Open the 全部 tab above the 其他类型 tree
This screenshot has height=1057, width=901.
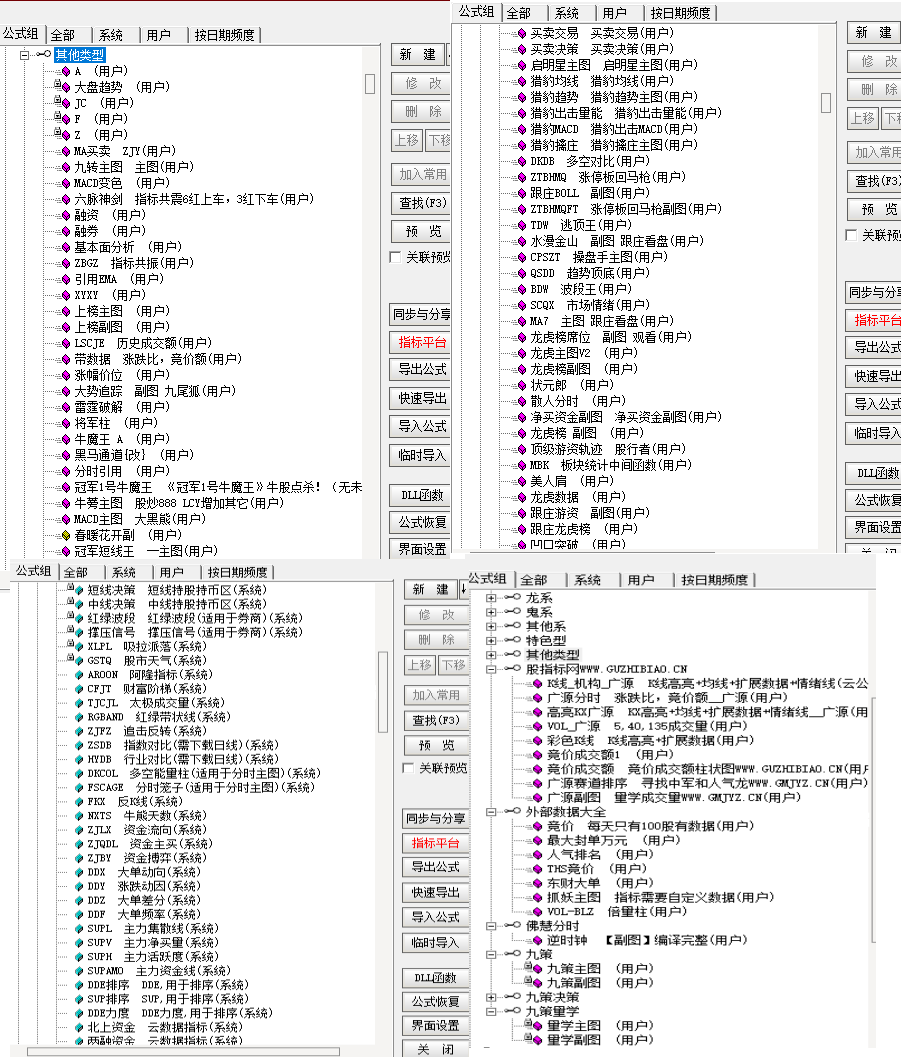(x=63, y=35)
